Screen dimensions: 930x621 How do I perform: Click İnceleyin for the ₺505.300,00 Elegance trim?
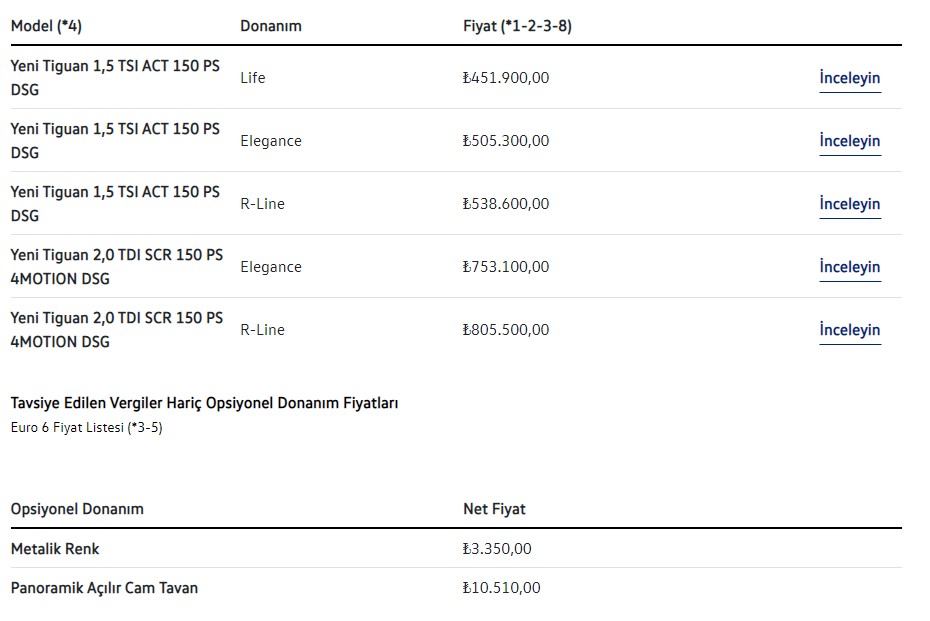coord(849,141)
